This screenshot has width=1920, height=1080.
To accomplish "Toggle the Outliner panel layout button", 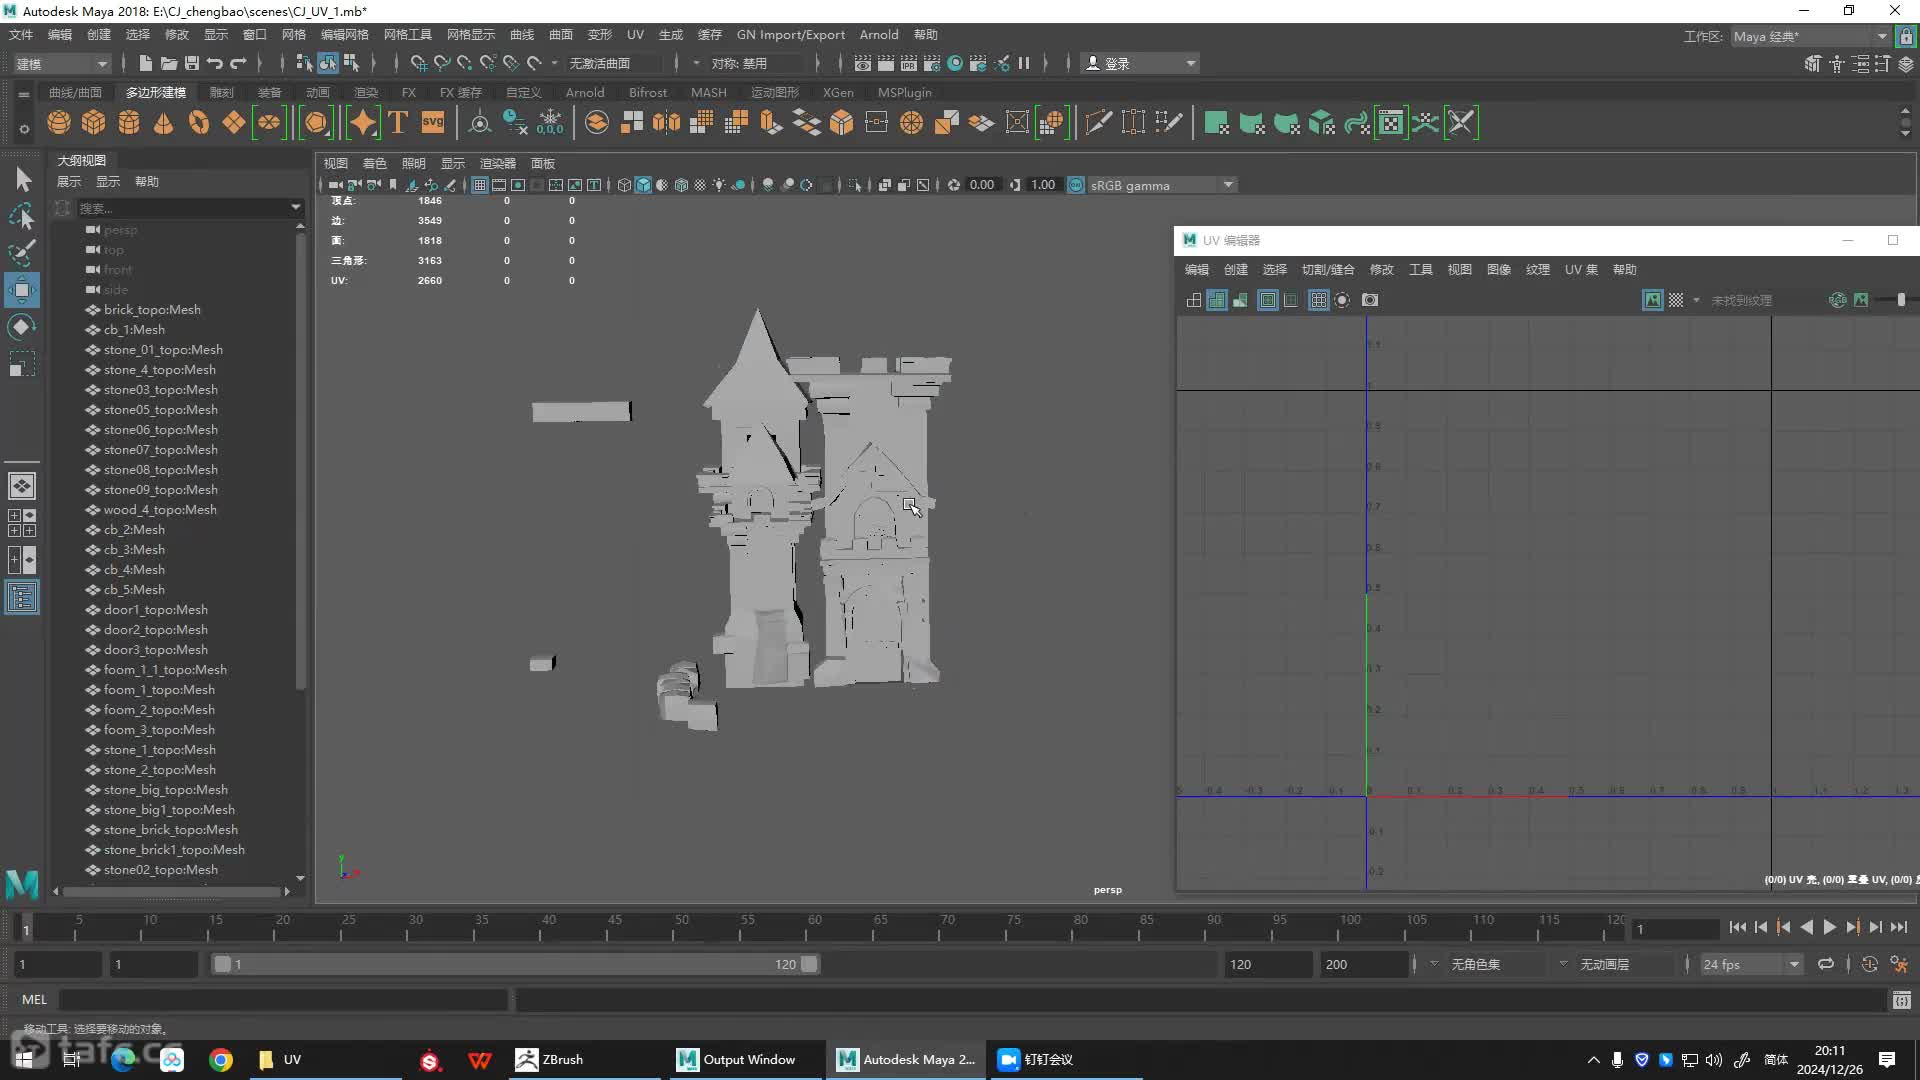I will click(x=22, y=598).
